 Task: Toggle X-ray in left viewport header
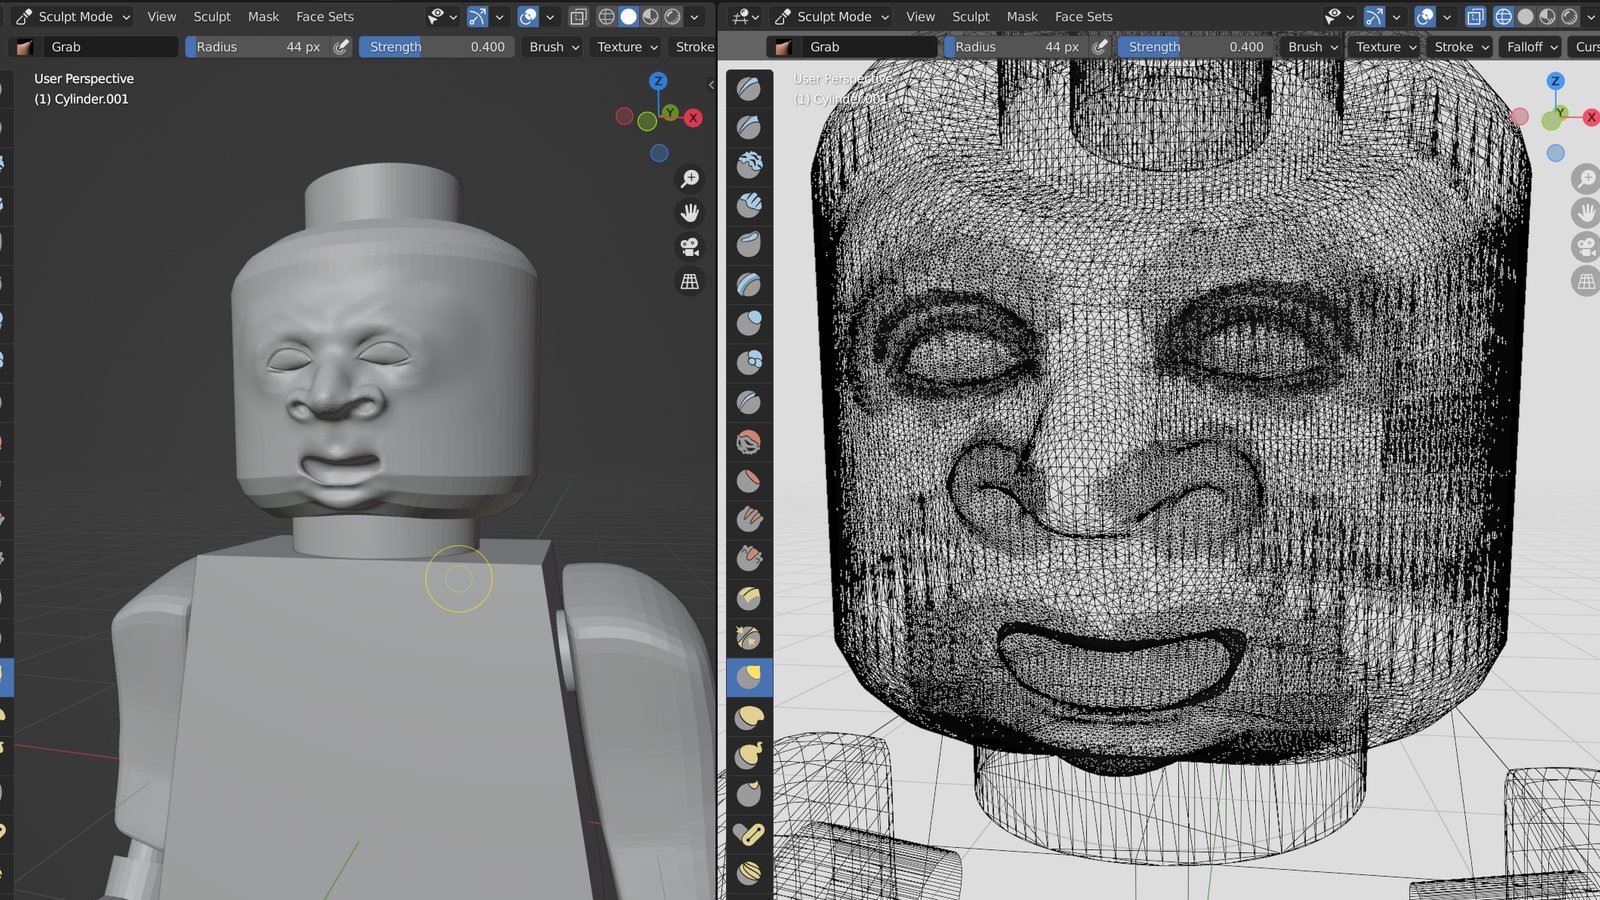click(x=578, y=17)
